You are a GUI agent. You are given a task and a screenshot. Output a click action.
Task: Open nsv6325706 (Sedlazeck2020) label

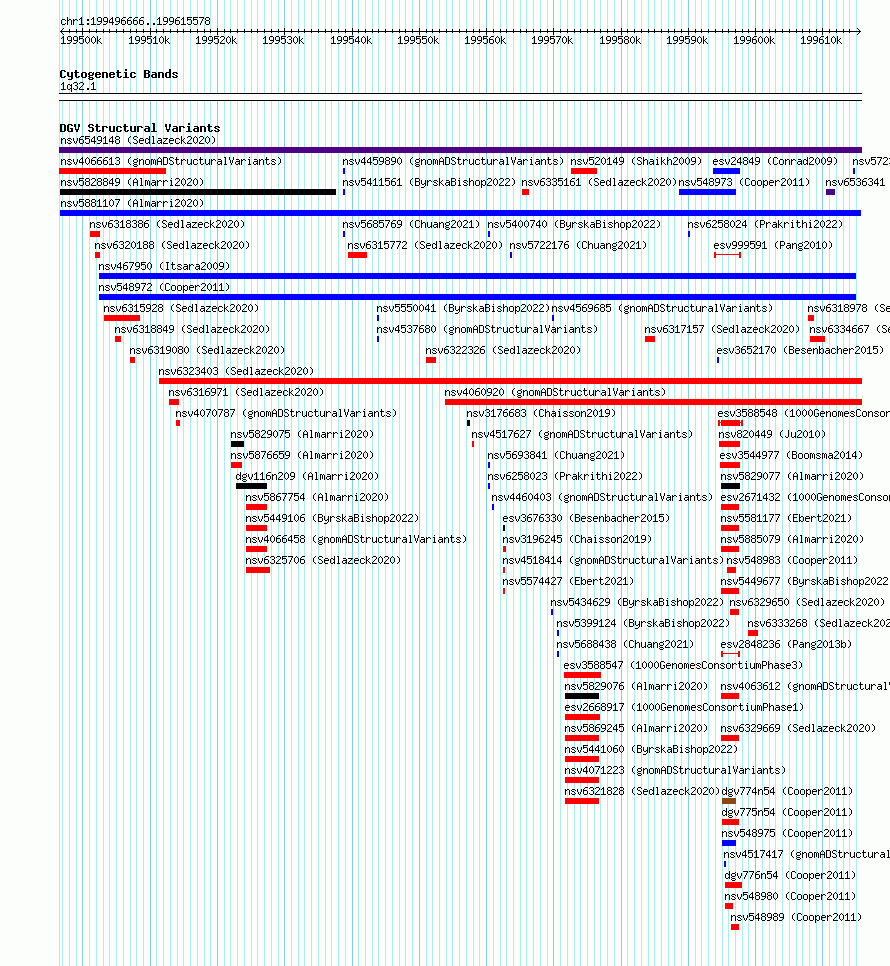[323, 559]
